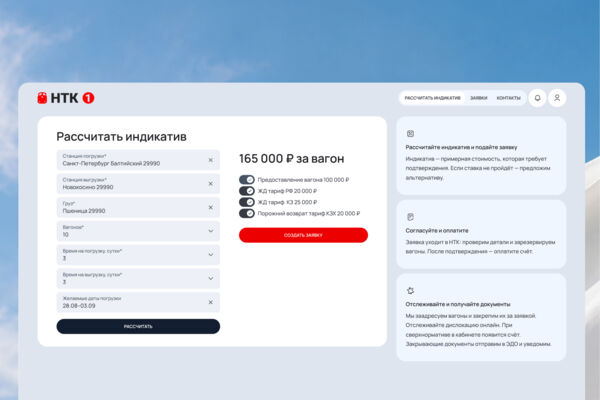Click the 165 000 ₽ за вагон price
Image resolution: width=600 pixels, height=400 pixels.
click(292, 158)
